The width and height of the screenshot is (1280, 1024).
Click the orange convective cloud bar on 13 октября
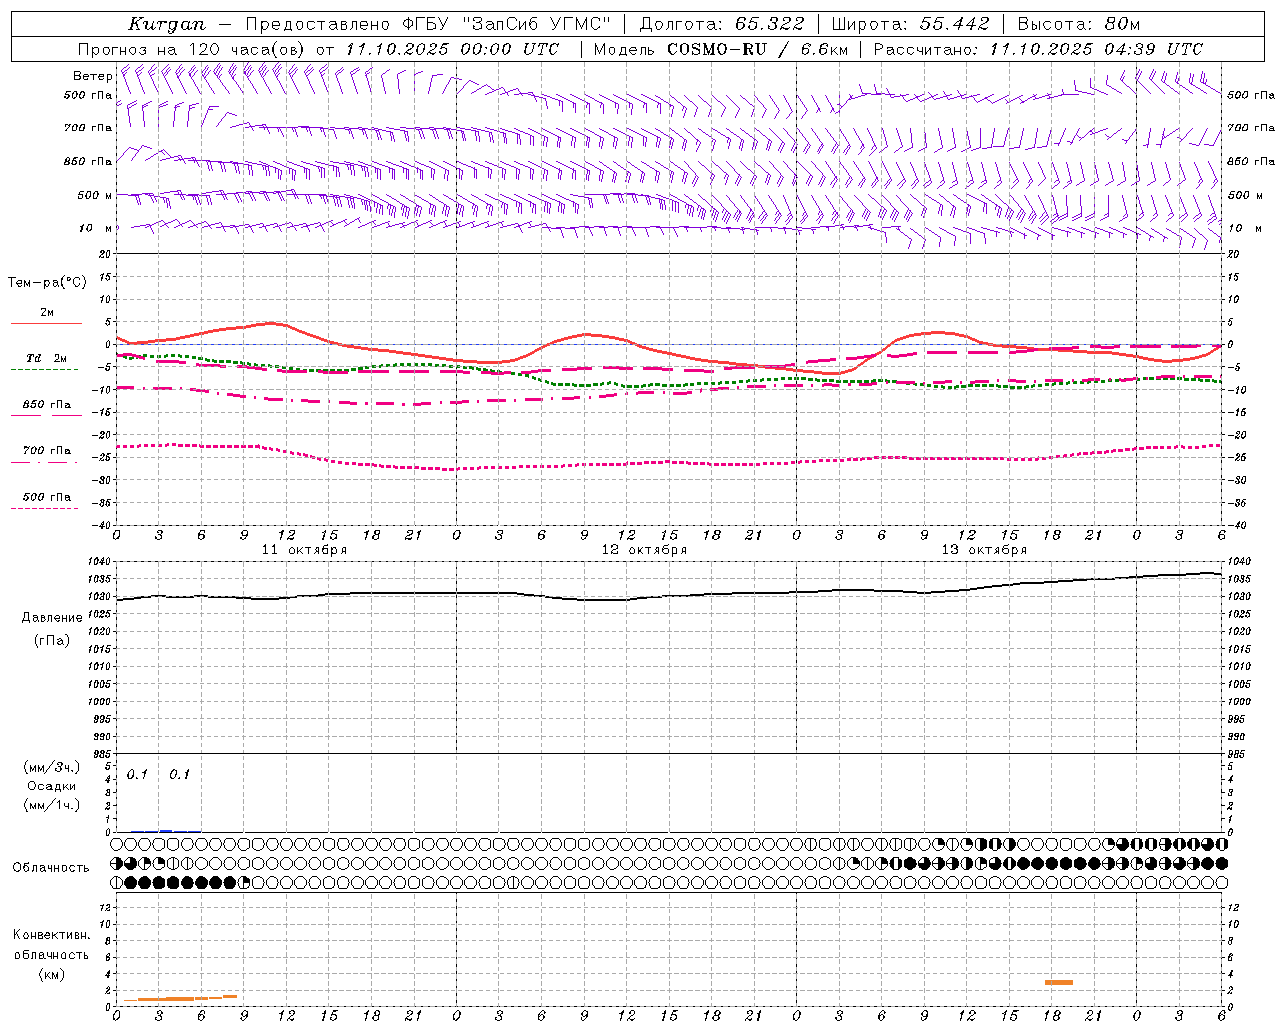pyautogui.click(x=1059, y=982)
